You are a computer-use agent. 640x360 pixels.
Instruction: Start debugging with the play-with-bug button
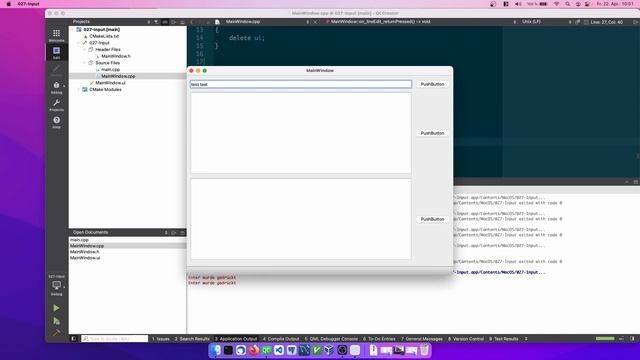[56, 321]
